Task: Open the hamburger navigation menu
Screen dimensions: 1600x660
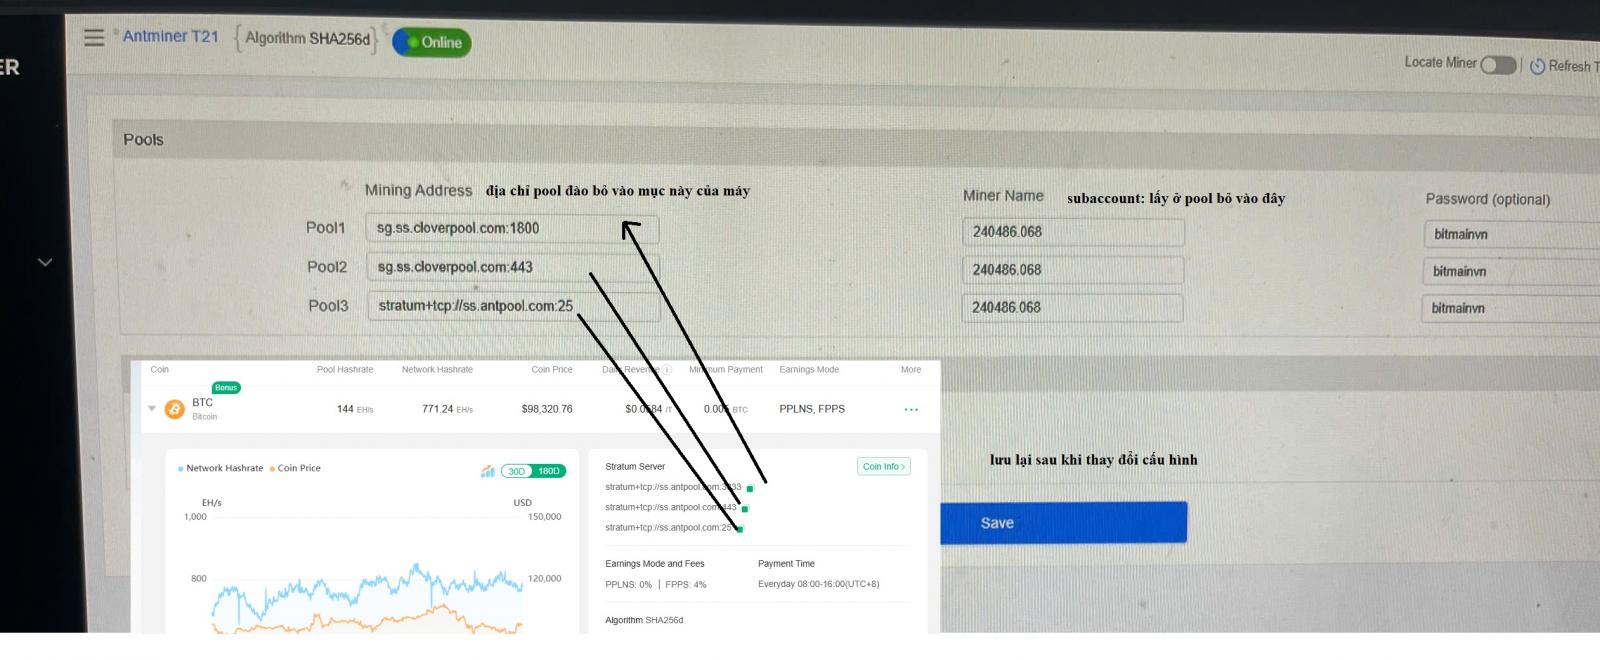Action: click(94, 38)
